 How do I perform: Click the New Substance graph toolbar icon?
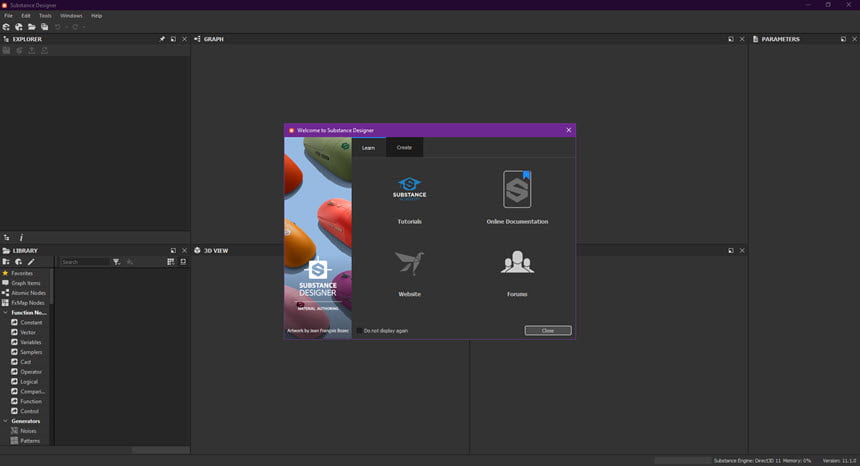(x=6, y=27)
